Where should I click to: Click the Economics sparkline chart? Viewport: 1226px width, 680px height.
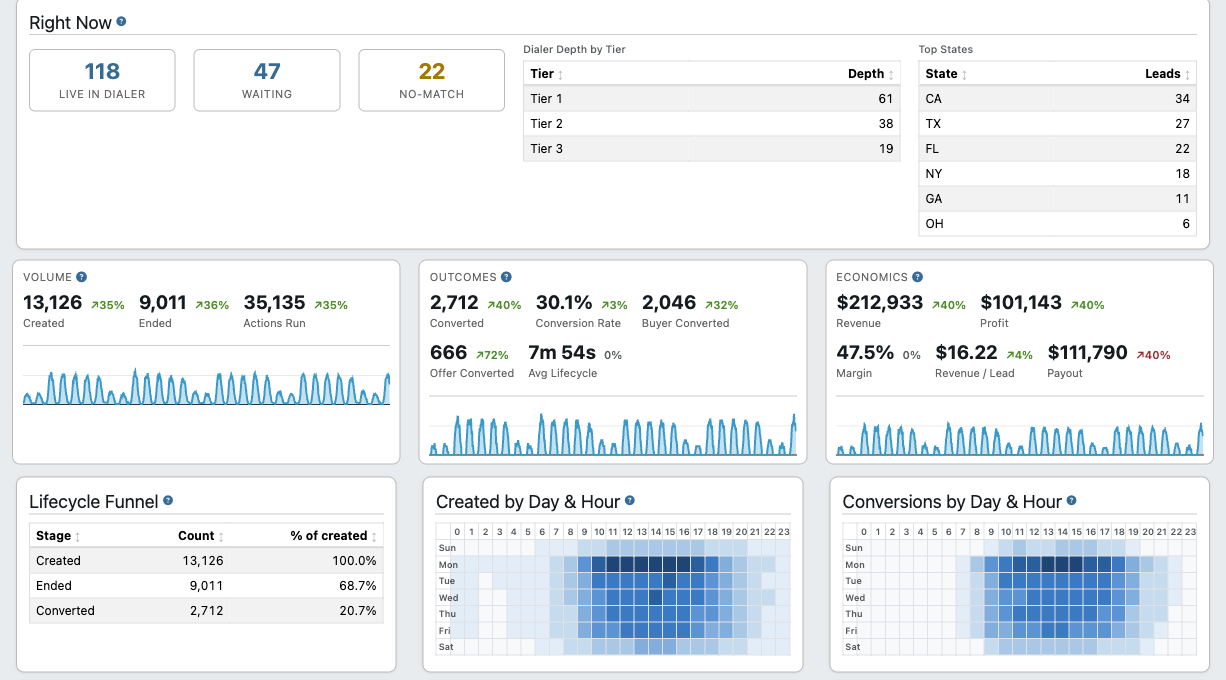tap(1020, 438)
